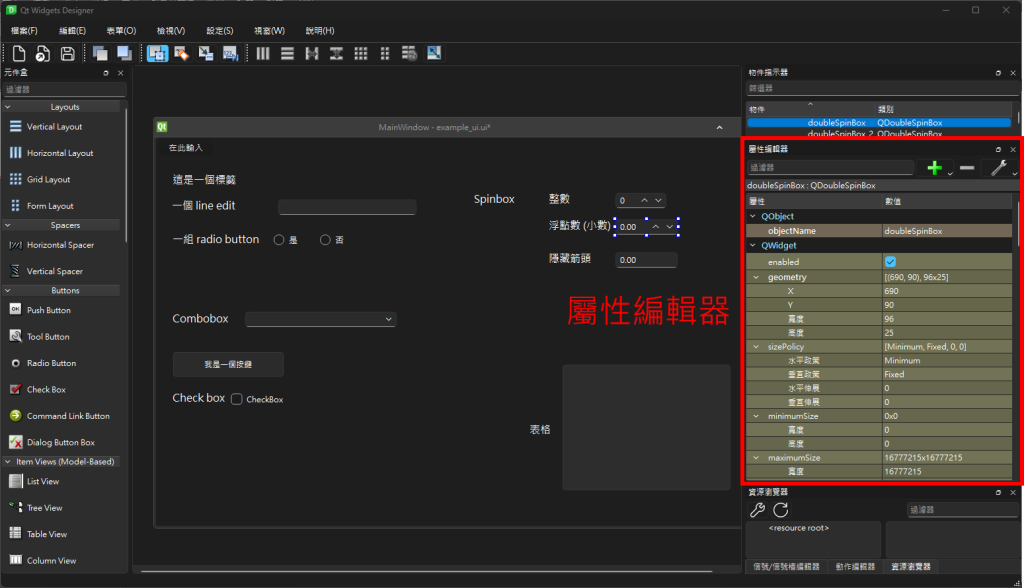1024x588 pixels.
Task: Open the 說明(H) menu
Action: [320, 31]
